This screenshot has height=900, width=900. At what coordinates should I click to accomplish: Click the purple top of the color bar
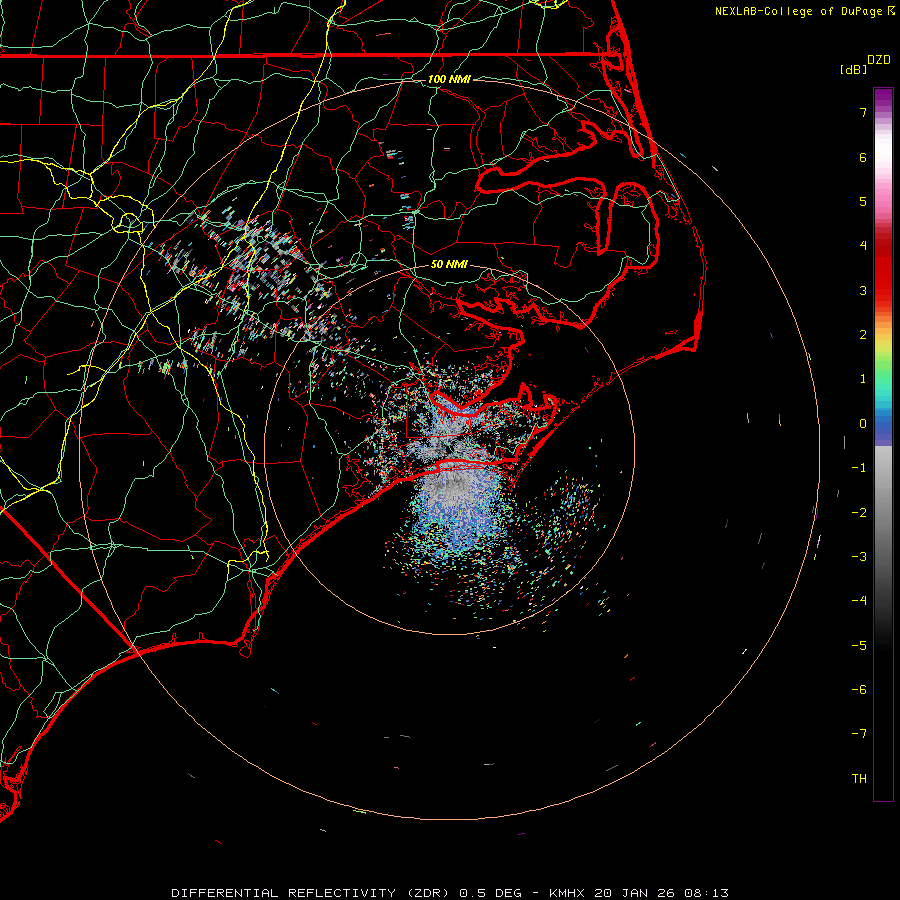[x=883, y=95]
